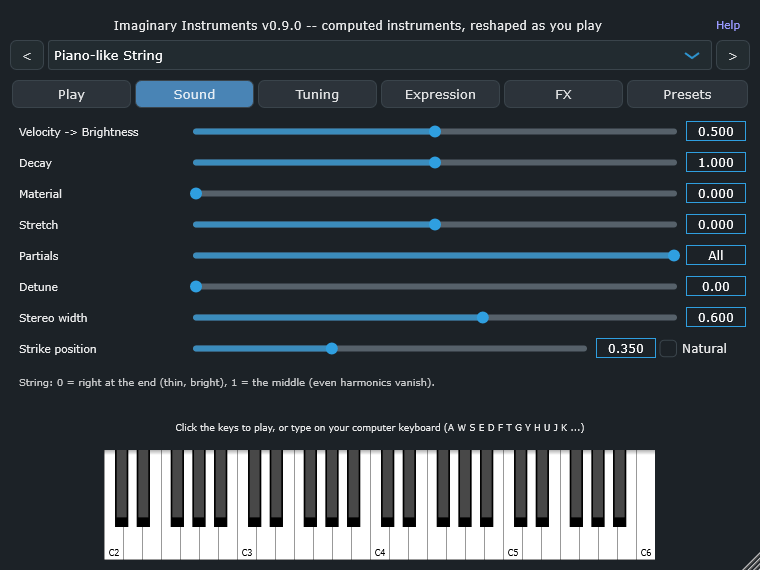Open the Tuning tab
This screenshot has height=570, width=760.
(x=317, y=94)
